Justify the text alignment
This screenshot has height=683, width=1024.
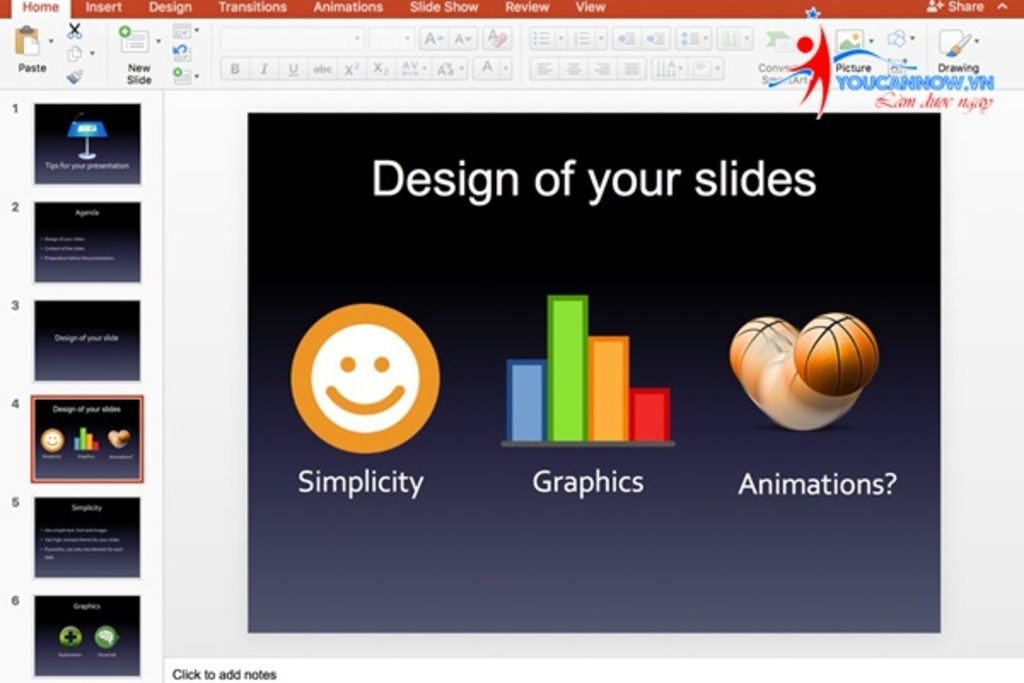tap(632, 69)
